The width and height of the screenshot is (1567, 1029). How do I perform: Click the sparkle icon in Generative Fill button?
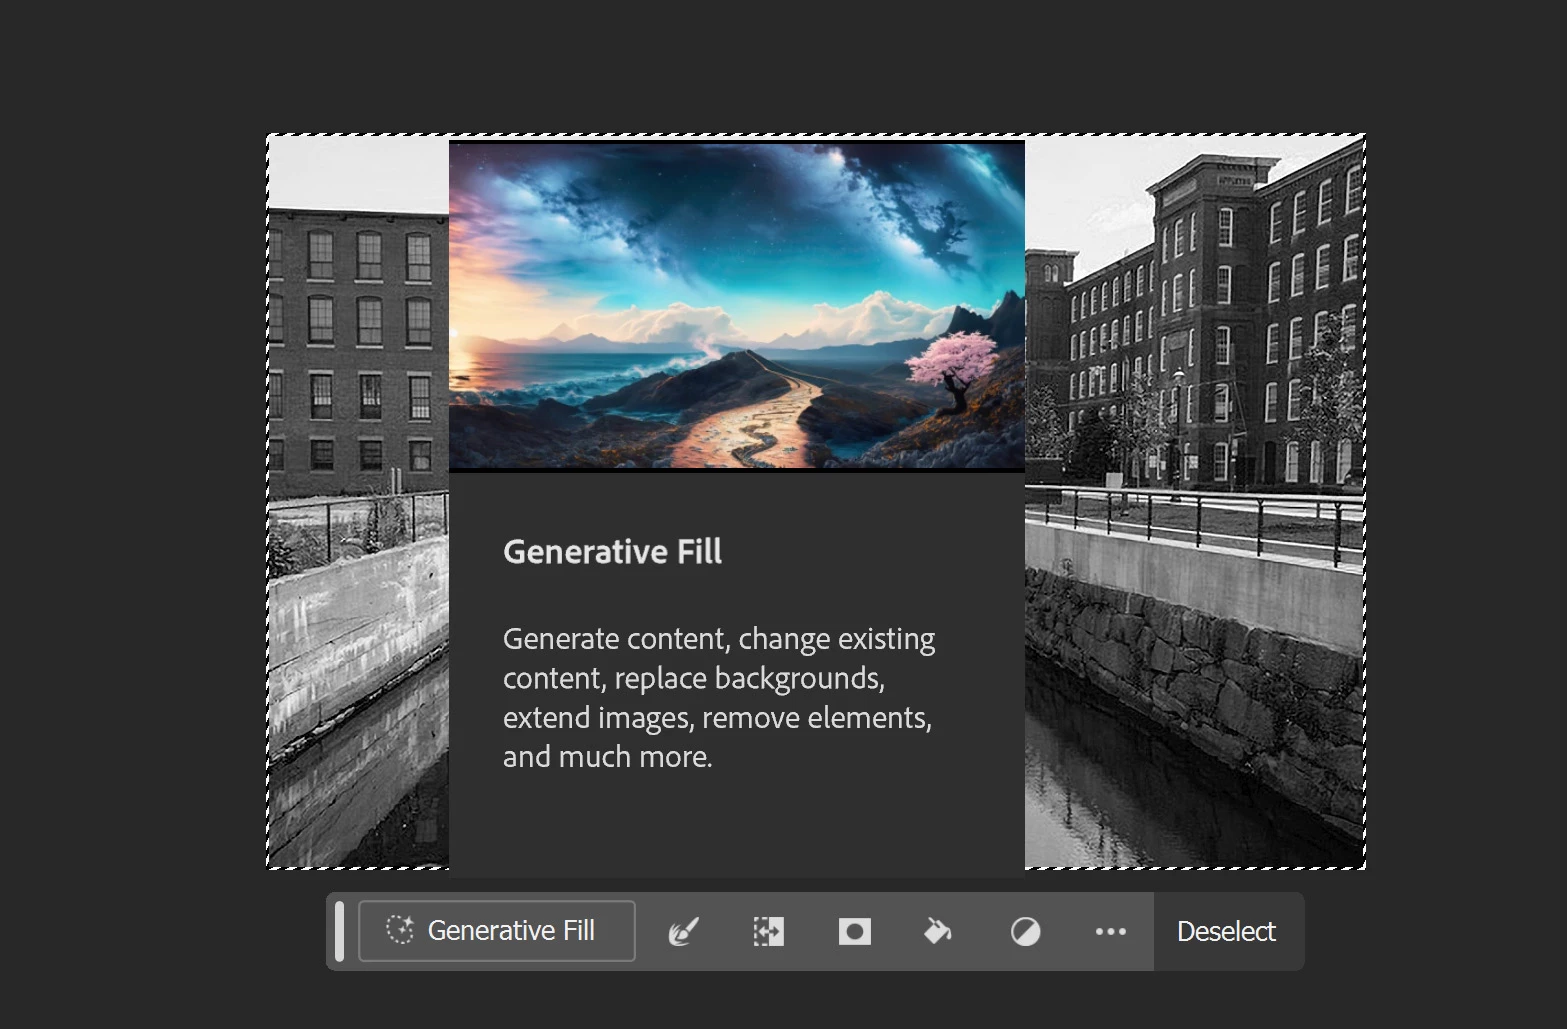[400, 930]
